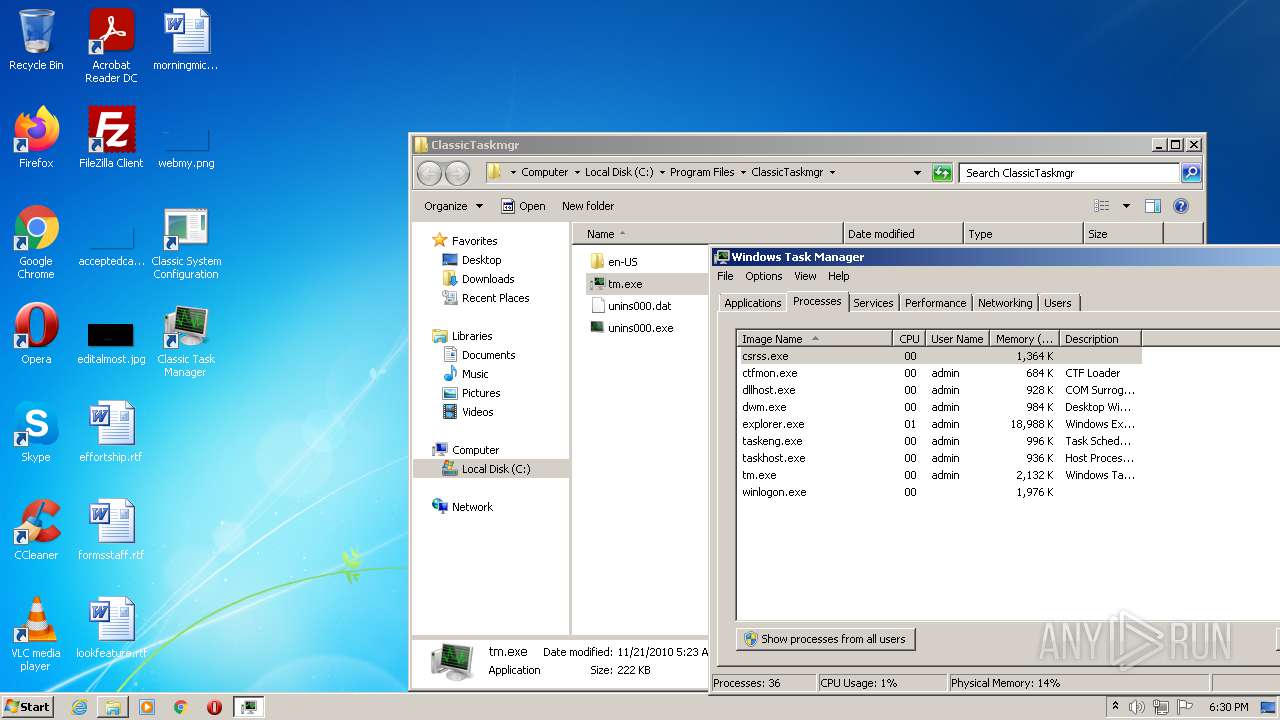Viewport: 1280px width, 720px height.
Task: Switch to Performance tab
Action: pyautogui.click(x=935, y=303)
